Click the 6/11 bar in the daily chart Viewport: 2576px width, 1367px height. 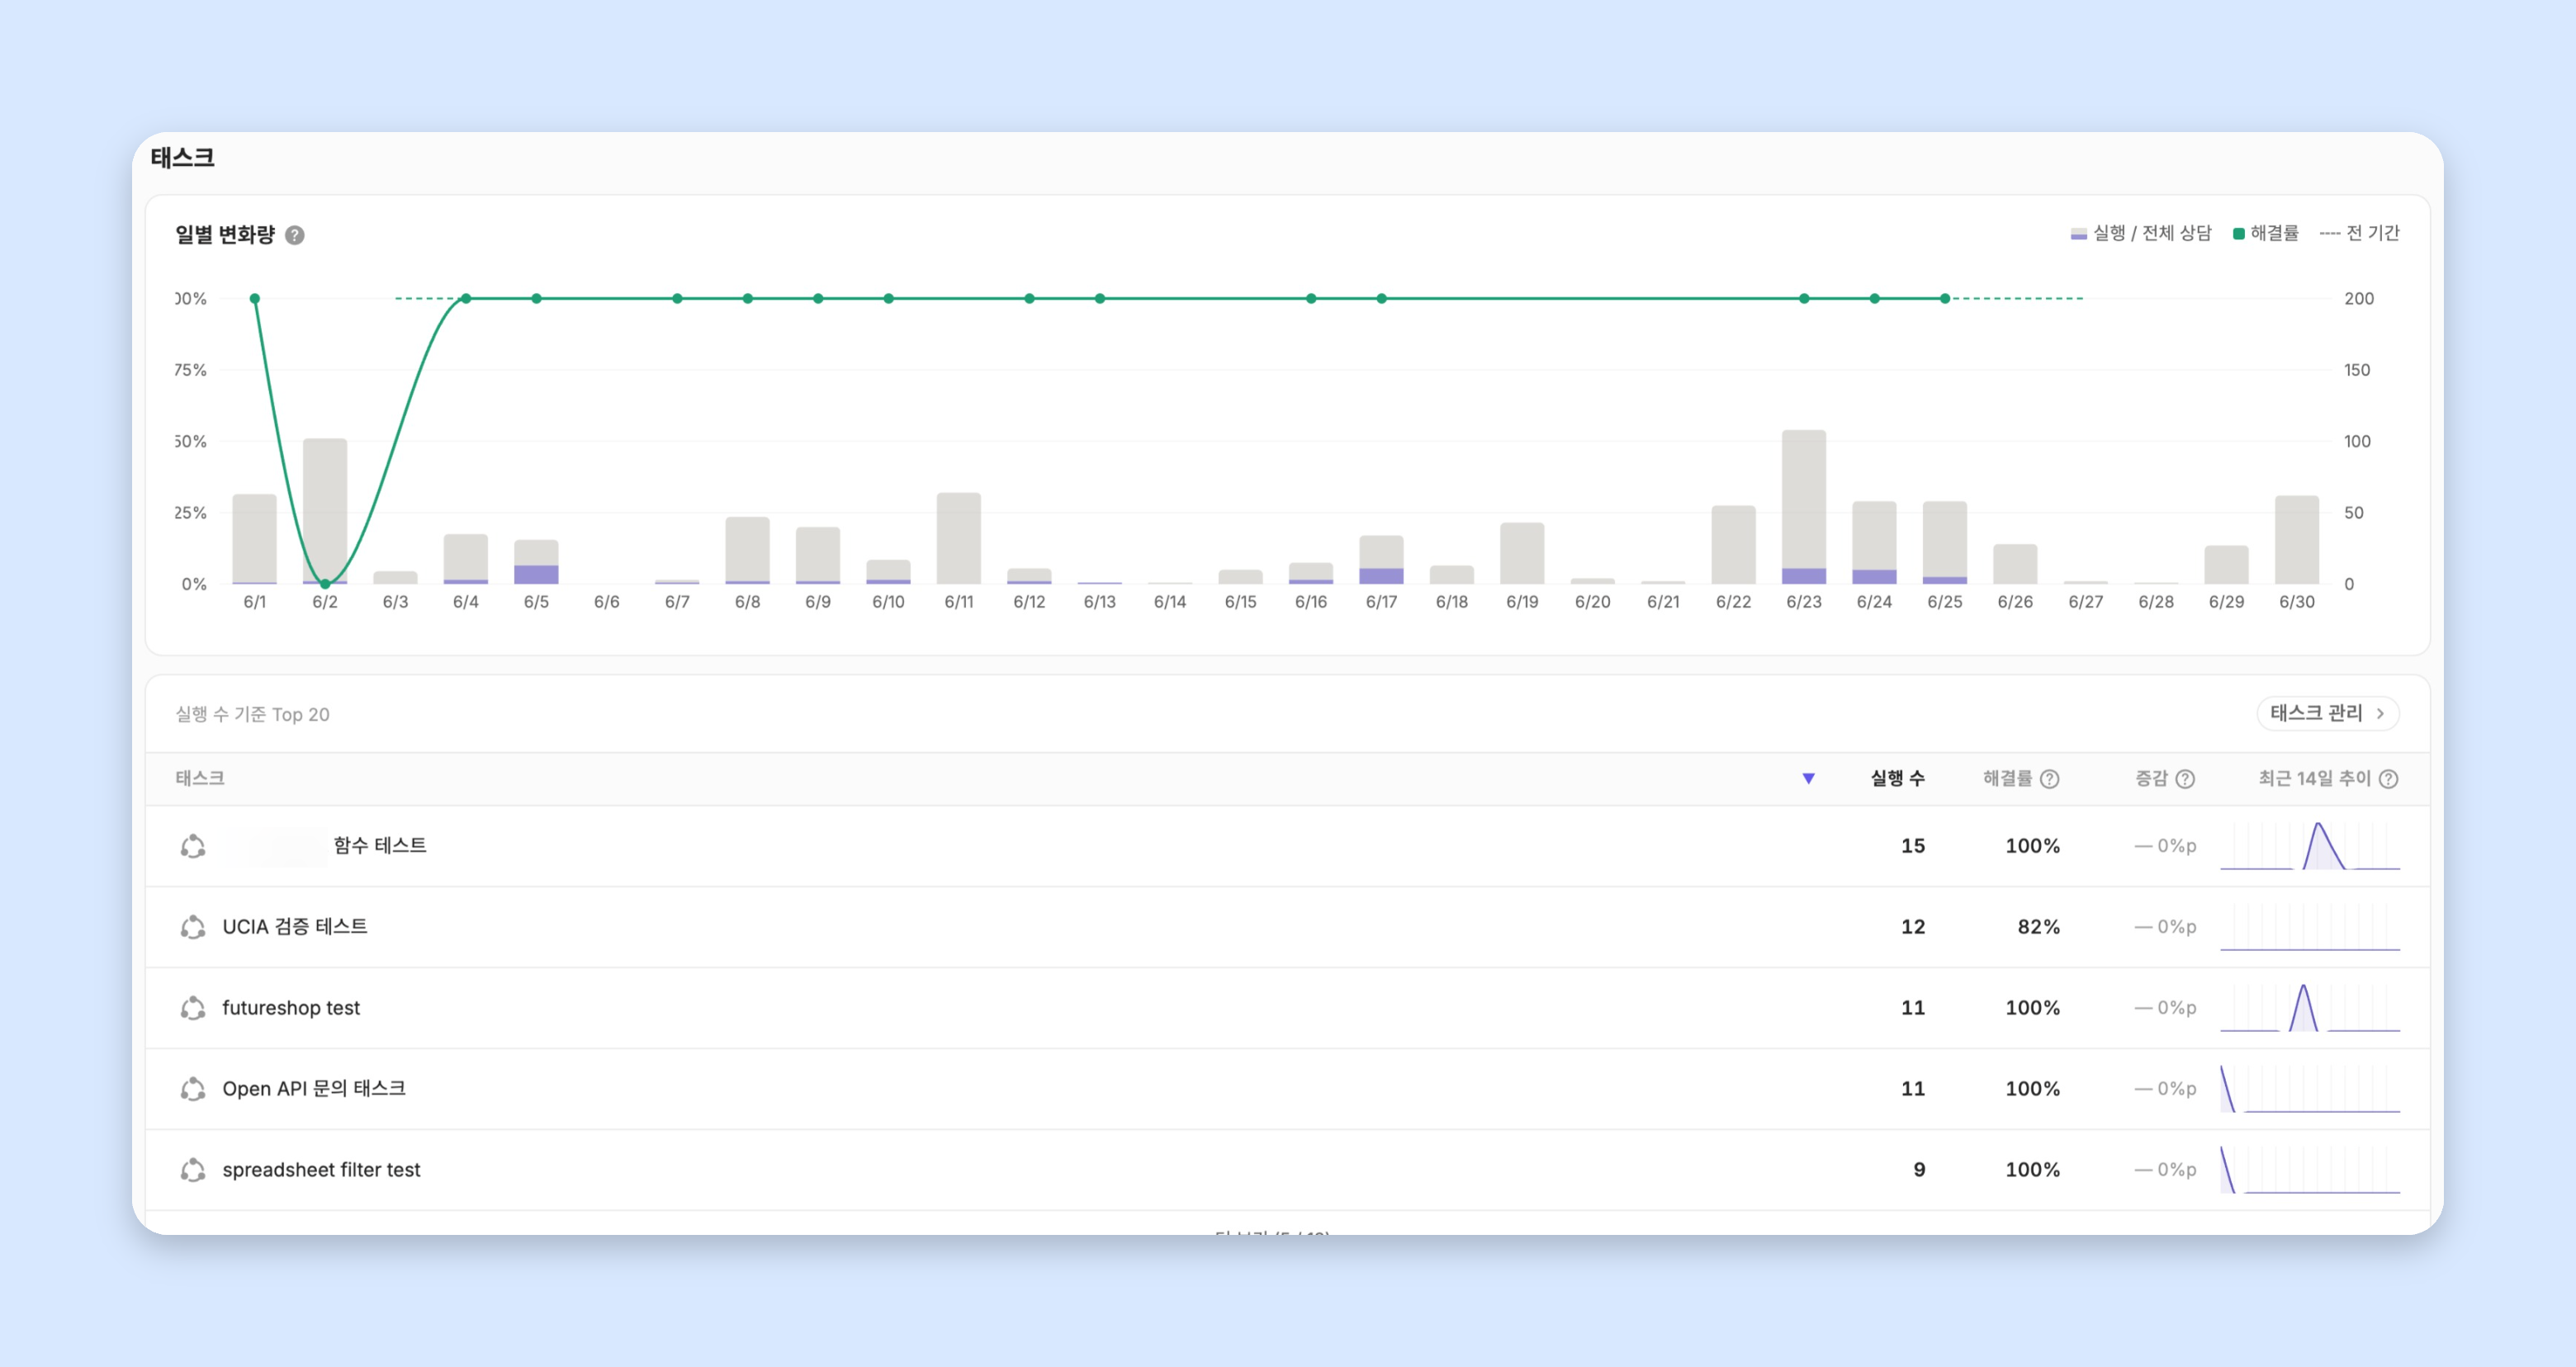(x=959, y=538)
